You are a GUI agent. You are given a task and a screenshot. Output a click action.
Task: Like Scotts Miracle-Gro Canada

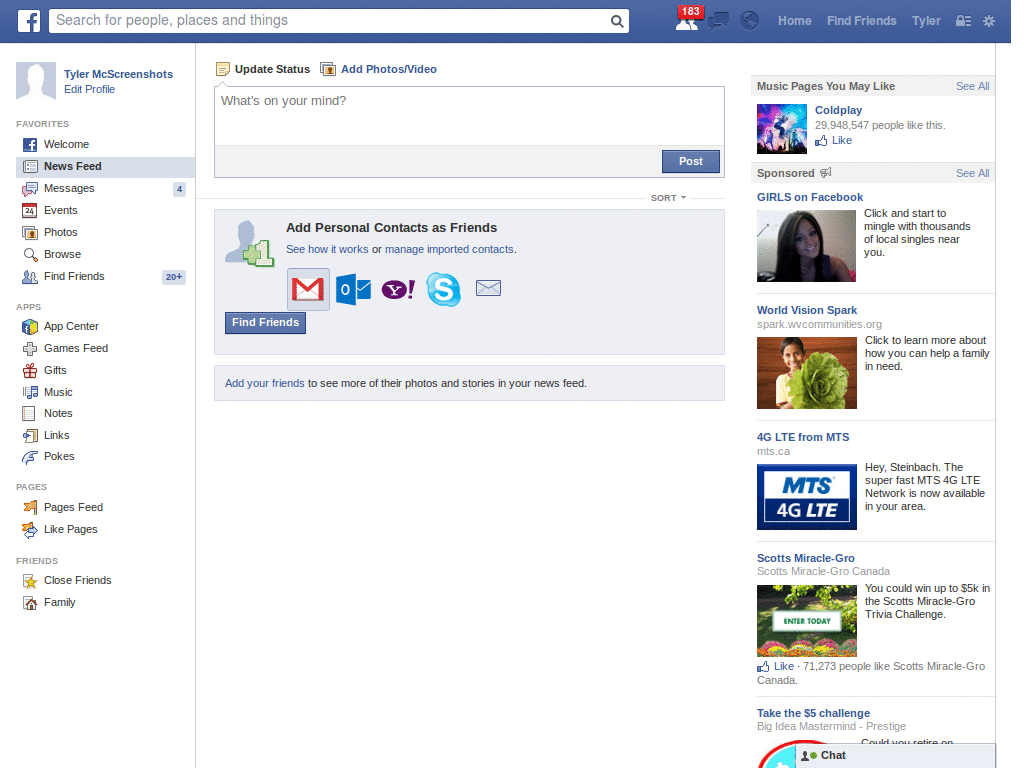point(776,667)
